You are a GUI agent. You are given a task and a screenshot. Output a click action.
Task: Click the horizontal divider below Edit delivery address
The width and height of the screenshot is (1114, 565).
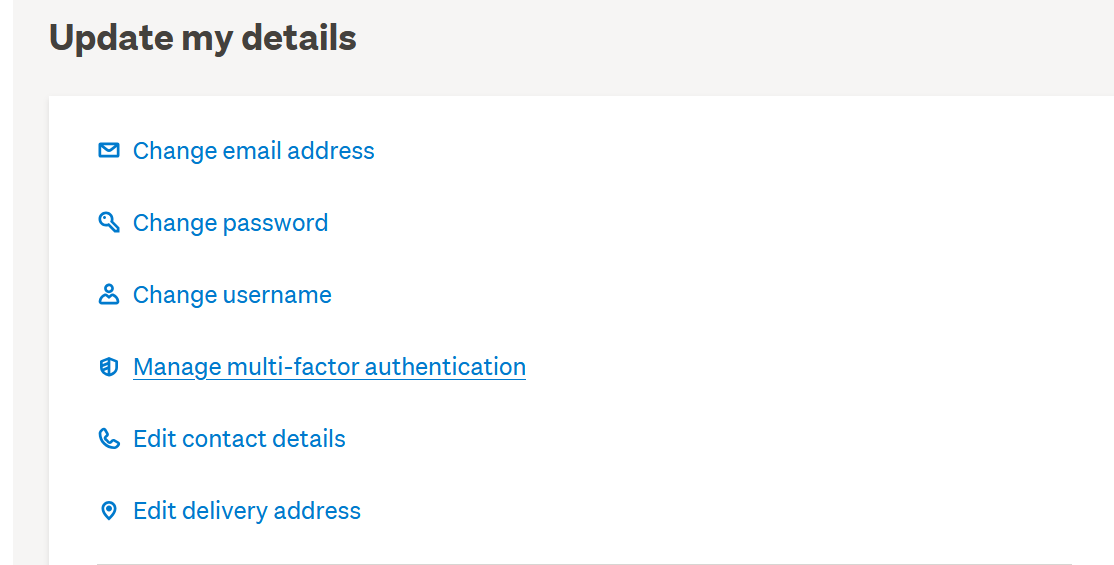tap(584, 563)
